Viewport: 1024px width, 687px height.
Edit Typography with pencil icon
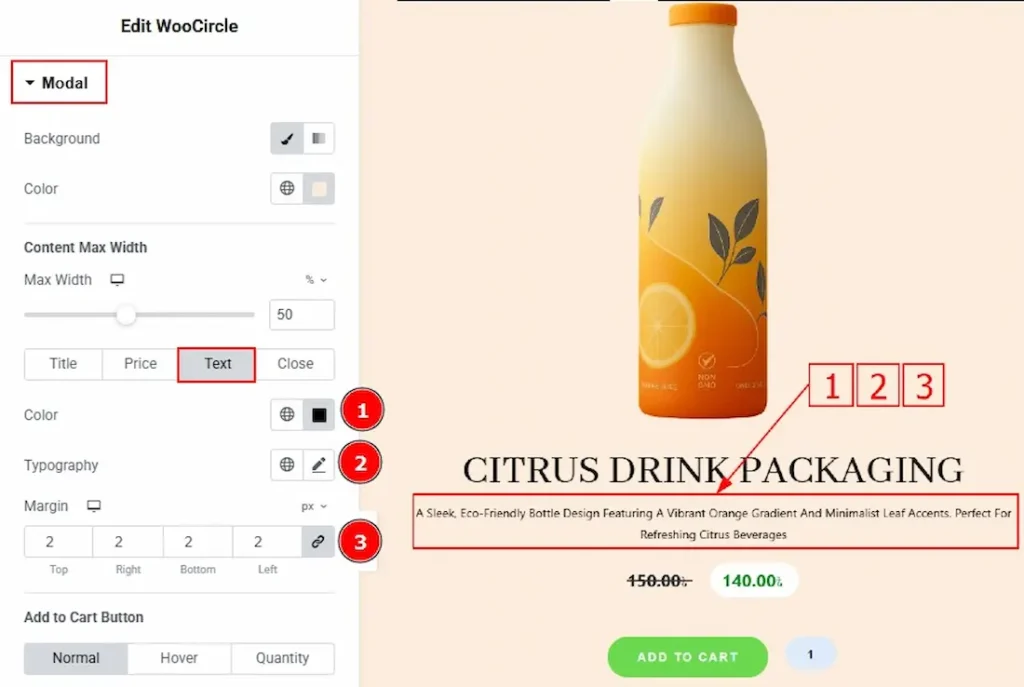coord(319,464)
